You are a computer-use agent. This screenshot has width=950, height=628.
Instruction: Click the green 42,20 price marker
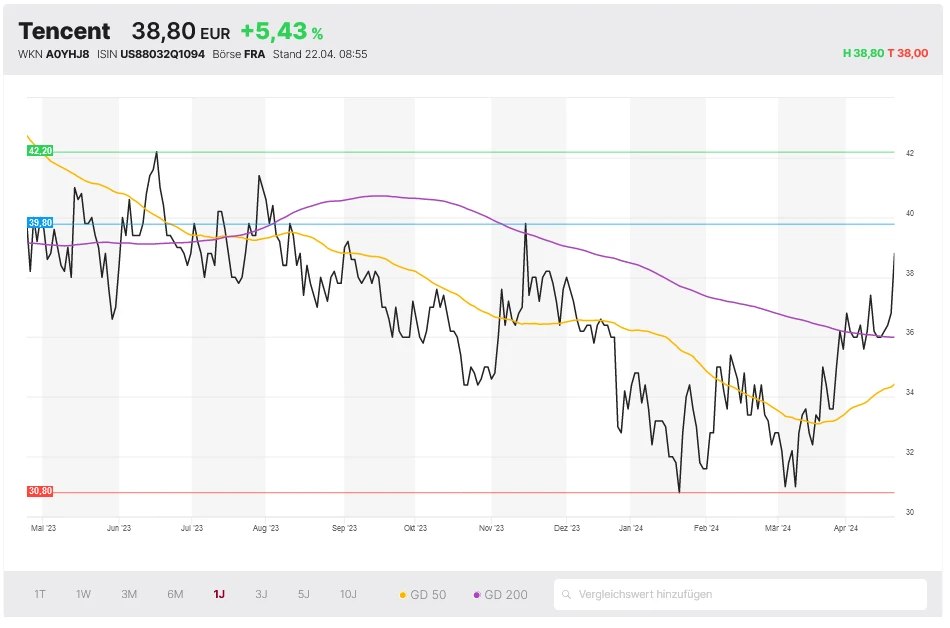click(40, 151)
